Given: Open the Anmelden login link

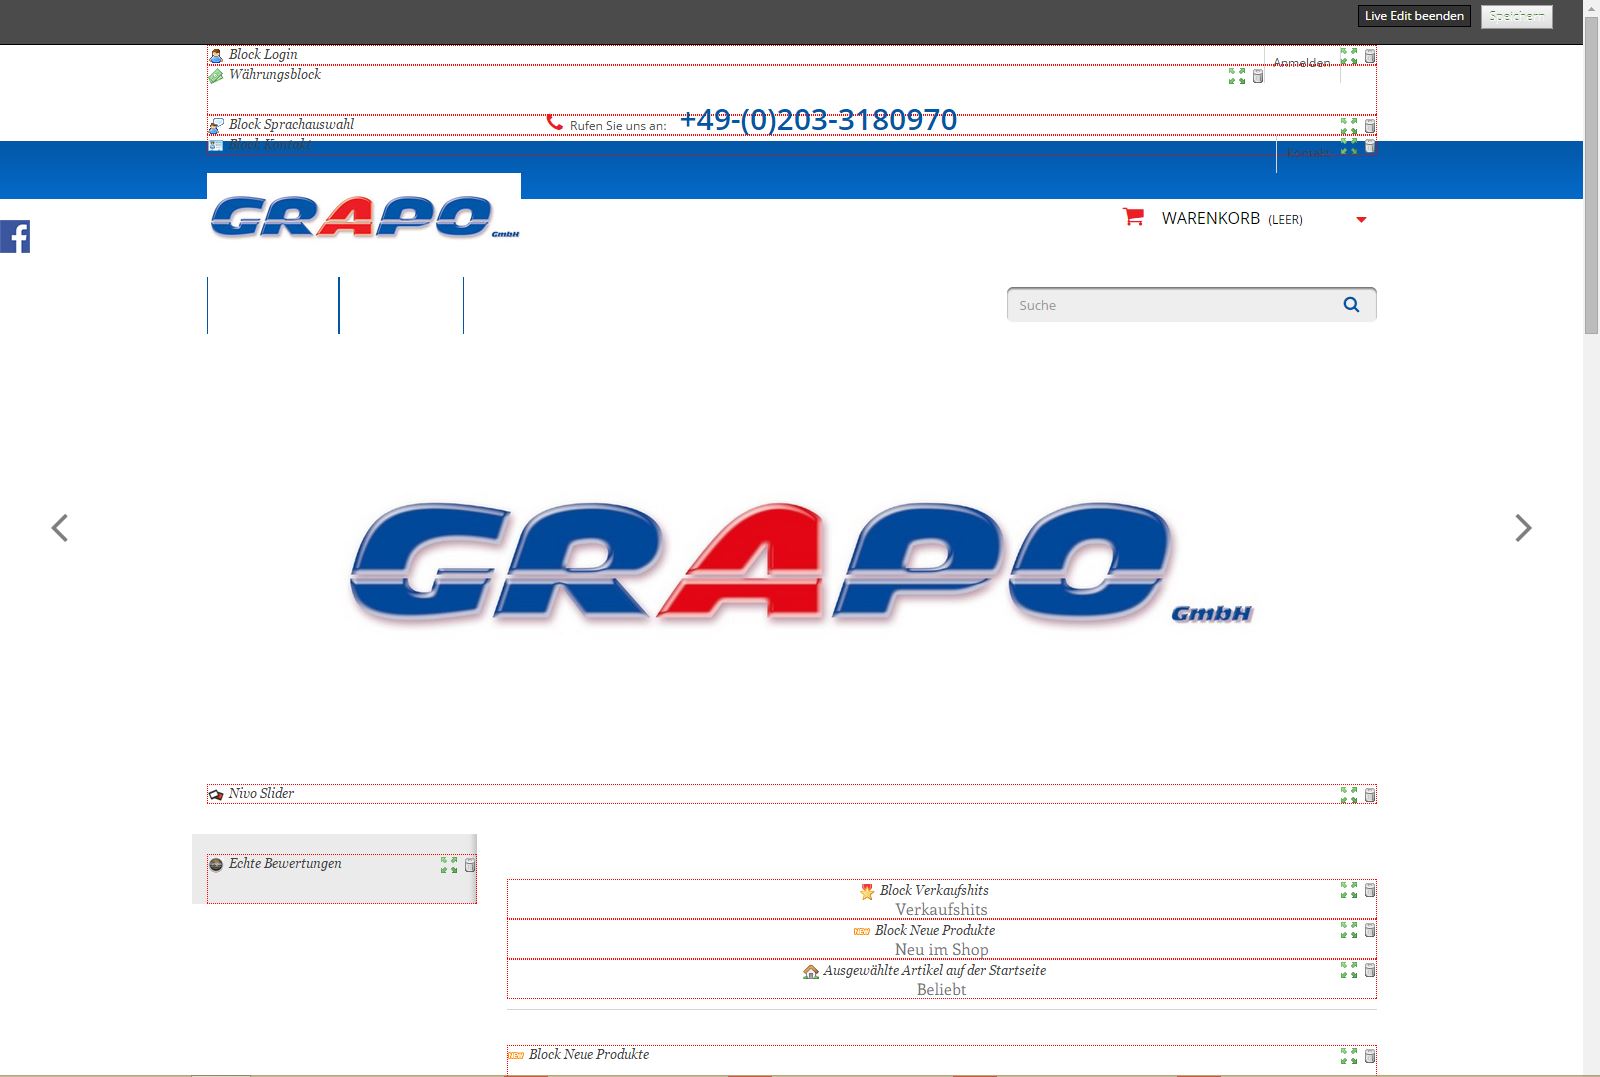Looking at the screenshot, I should (1301, 63).
